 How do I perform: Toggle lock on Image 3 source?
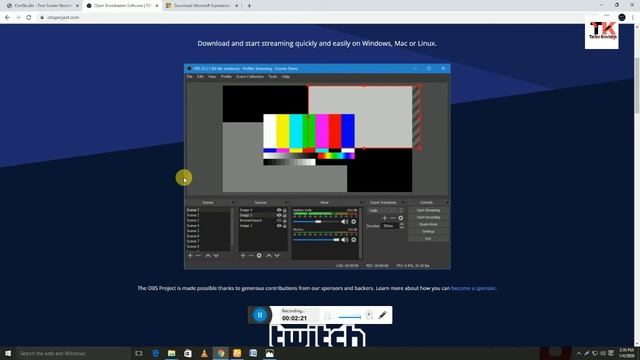tap(284, 215)
